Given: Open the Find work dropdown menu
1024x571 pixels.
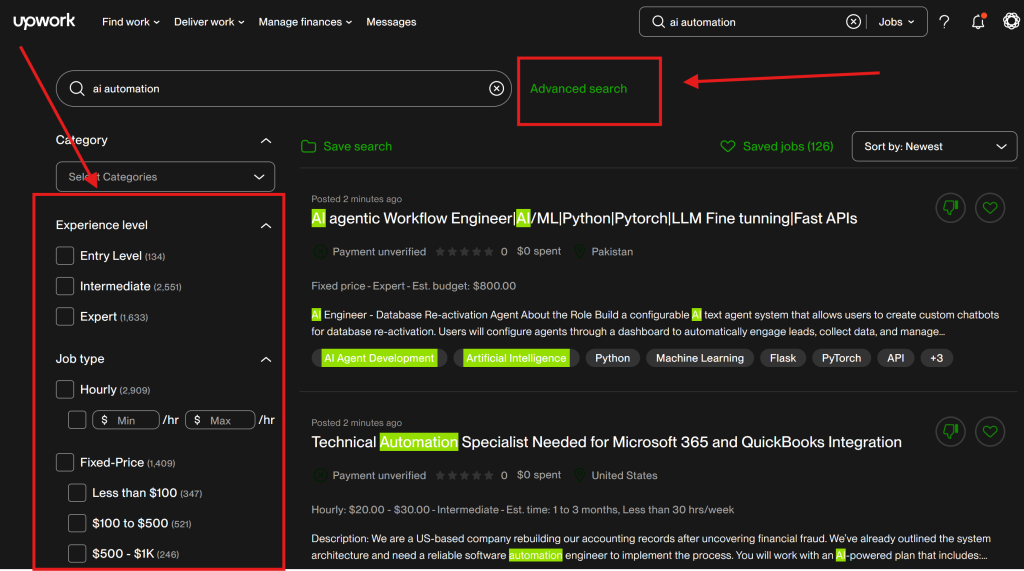Looking at the screenshot, I should [x=131, y=22].
